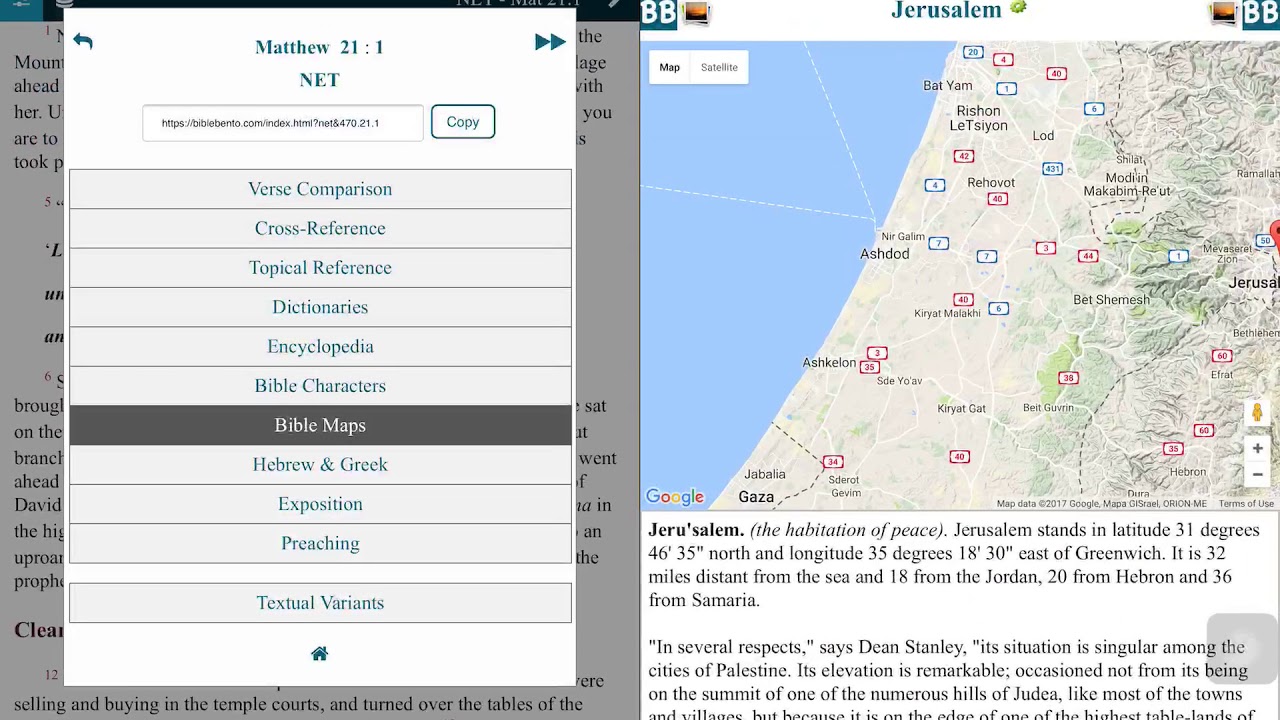Copy the verse URL with the Copy button
1280x720 pixels.
462,122
